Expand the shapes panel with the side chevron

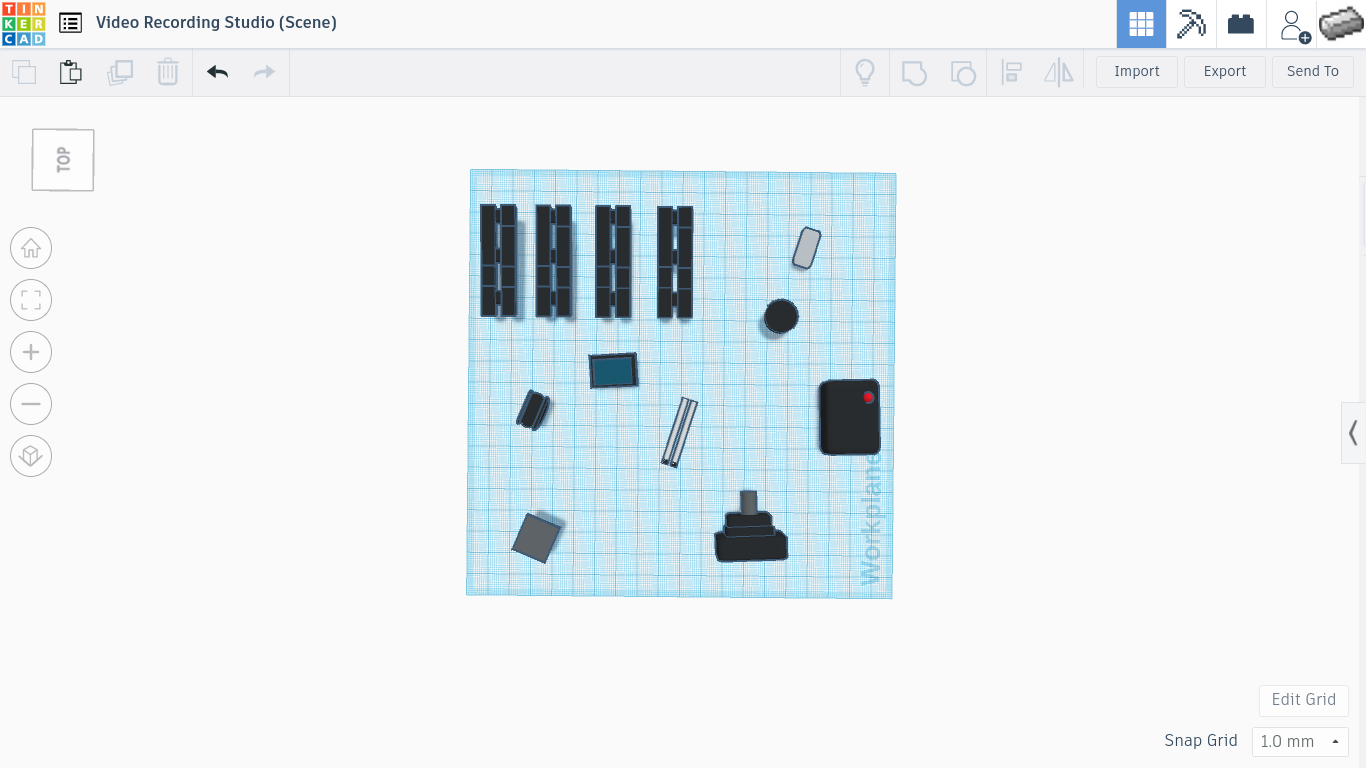1353,432
